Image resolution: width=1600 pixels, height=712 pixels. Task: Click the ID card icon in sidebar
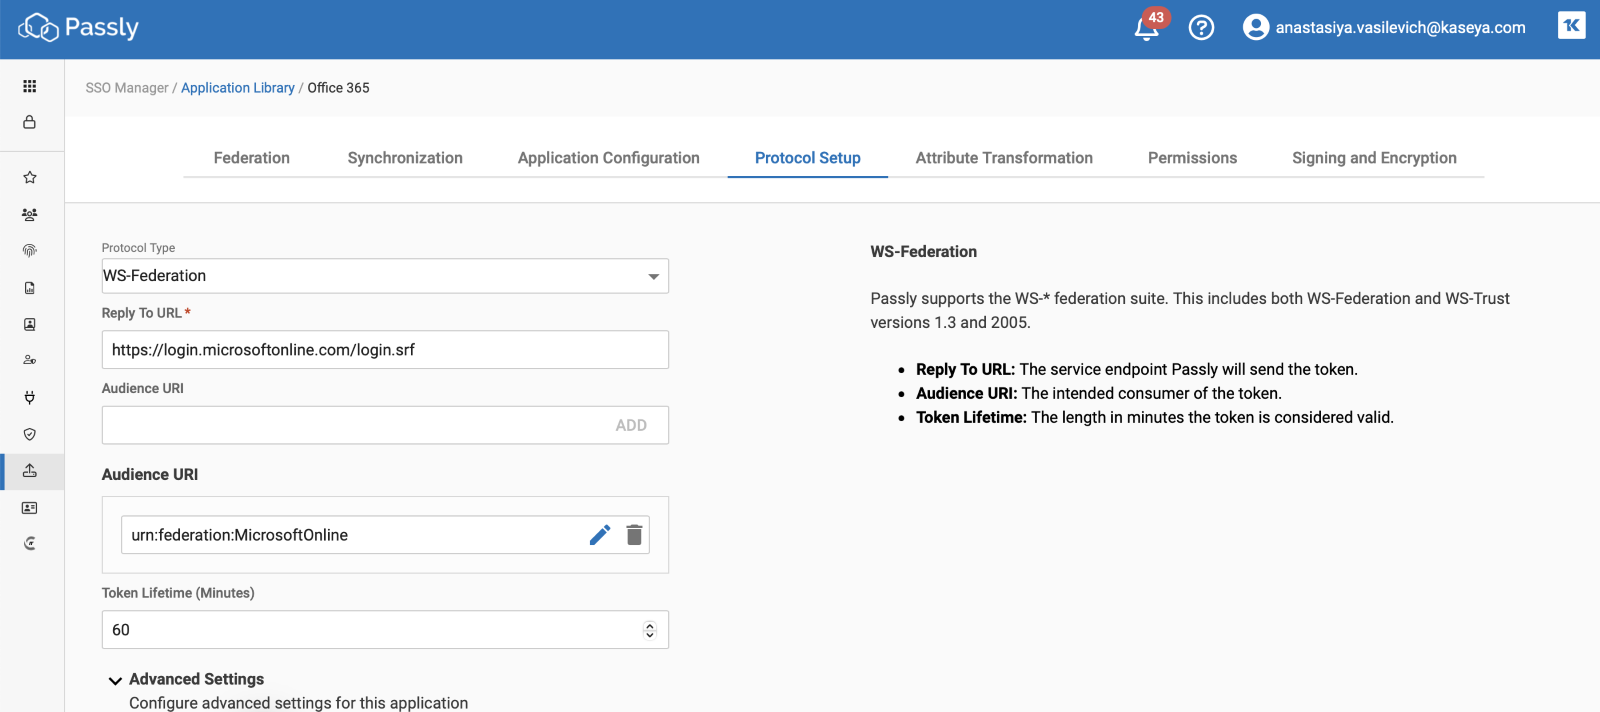pyautogui.click(x=30, y=508)
